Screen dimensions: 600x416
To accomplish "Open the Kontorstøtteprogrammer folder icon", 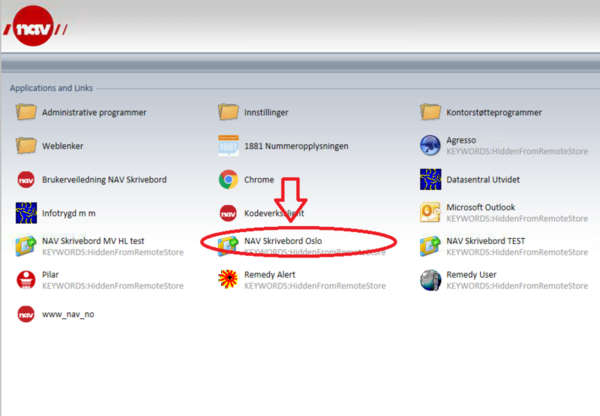I will tap(430, 112).
